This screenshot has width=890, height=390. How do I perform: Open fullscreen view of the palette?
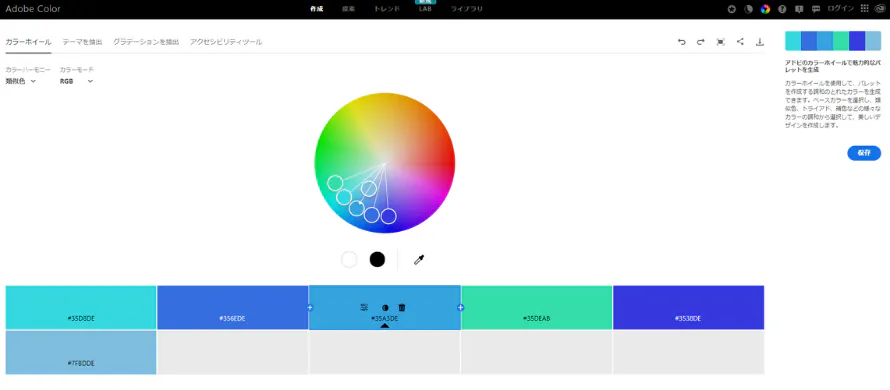tap(720, 42)
